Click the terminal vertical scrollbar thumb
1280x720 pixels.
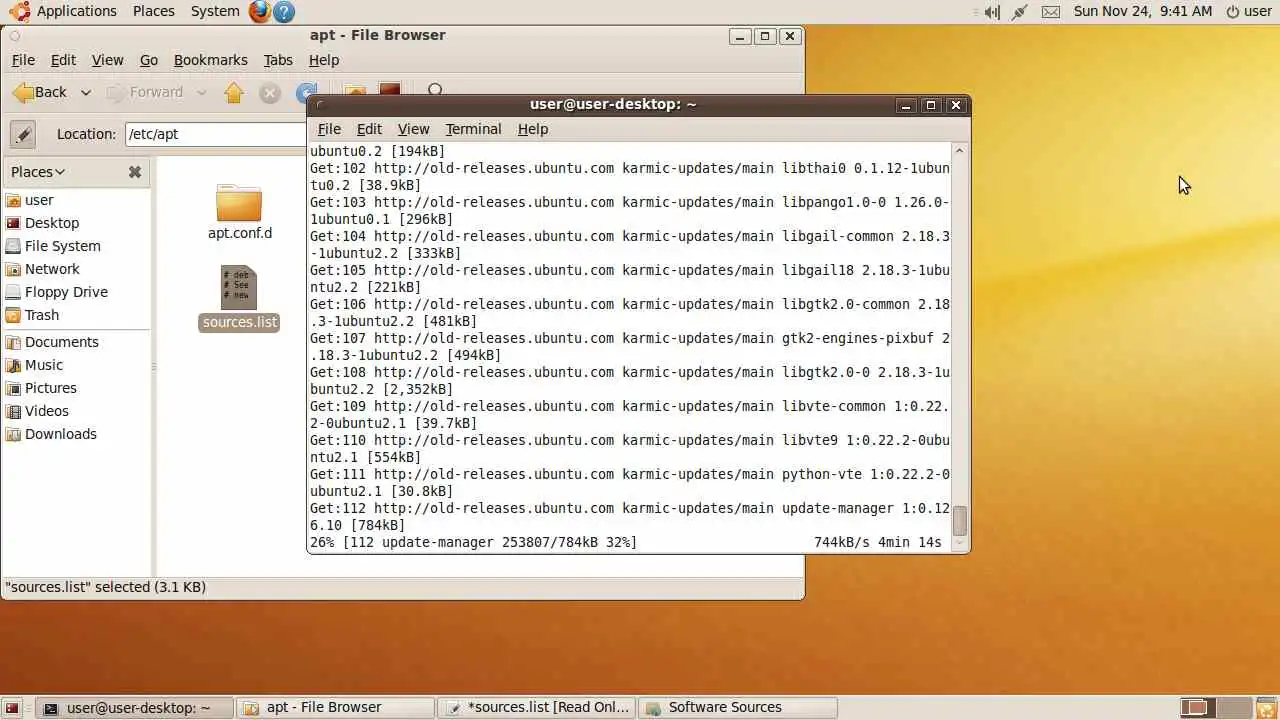(x=960, y=521)
